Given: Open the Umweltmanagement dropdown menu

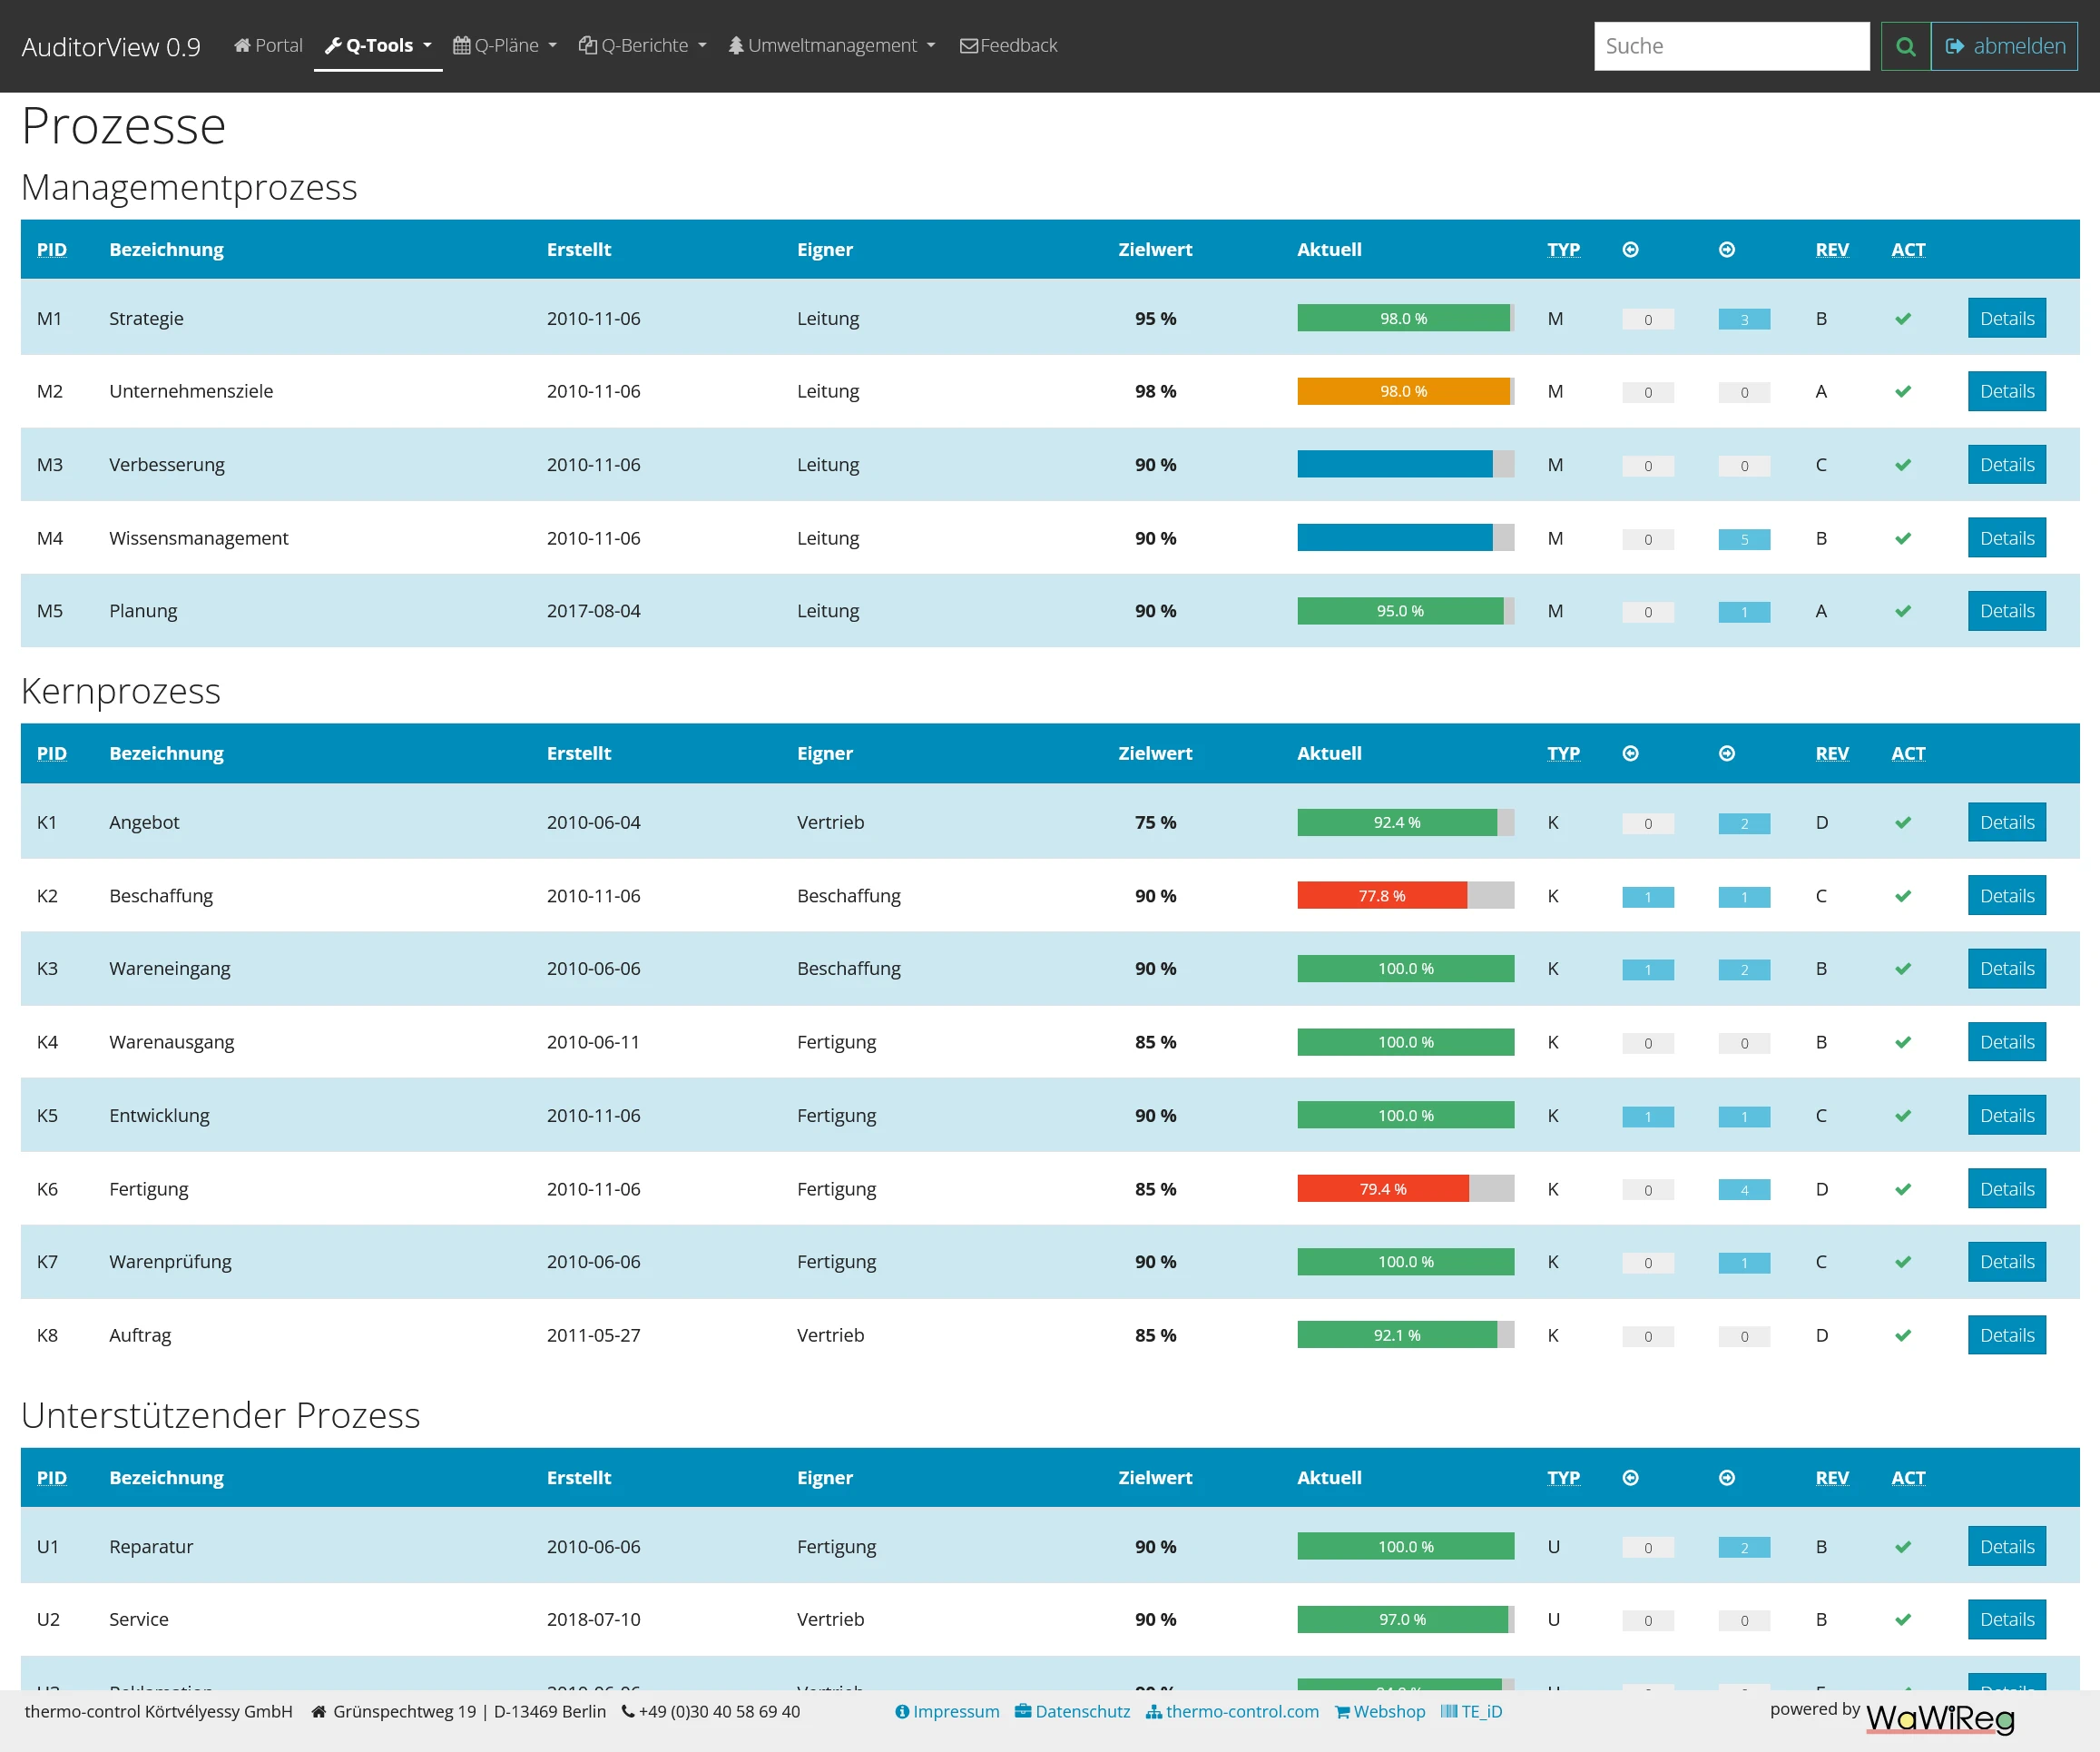Looking at the screenshot, I should tap(832, 45).
